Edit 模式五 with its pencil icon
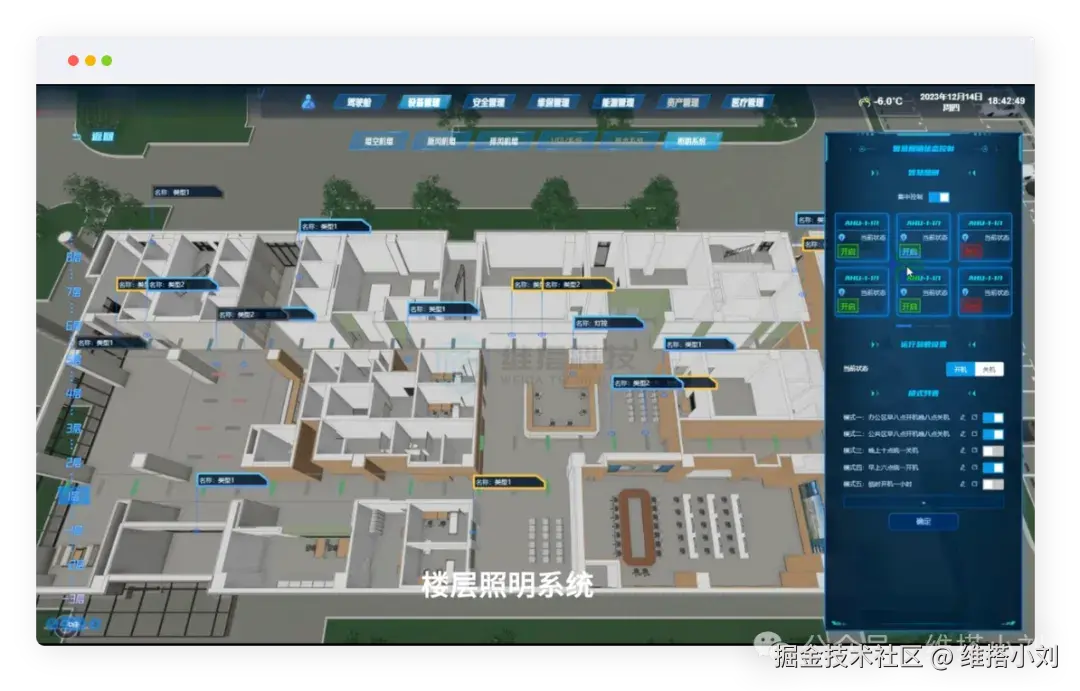This screenshot has height=691, width=1080. (x=962, y=484)
